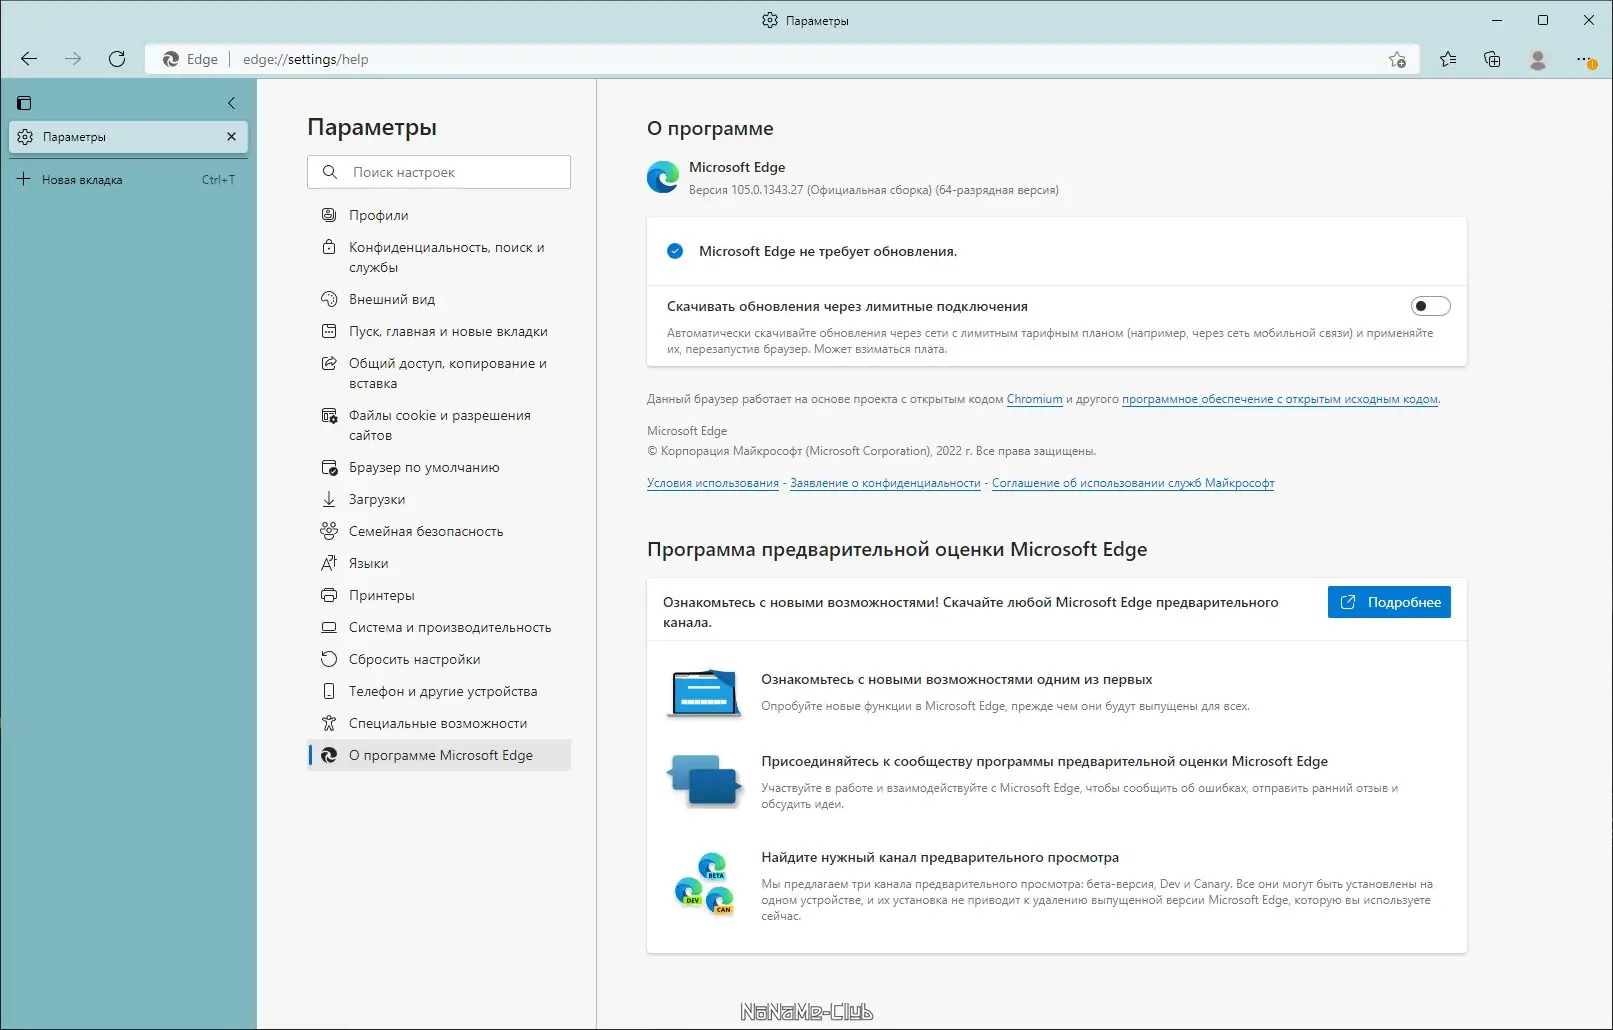Open Браузер по умолчанию section

[x=439, y=467]
